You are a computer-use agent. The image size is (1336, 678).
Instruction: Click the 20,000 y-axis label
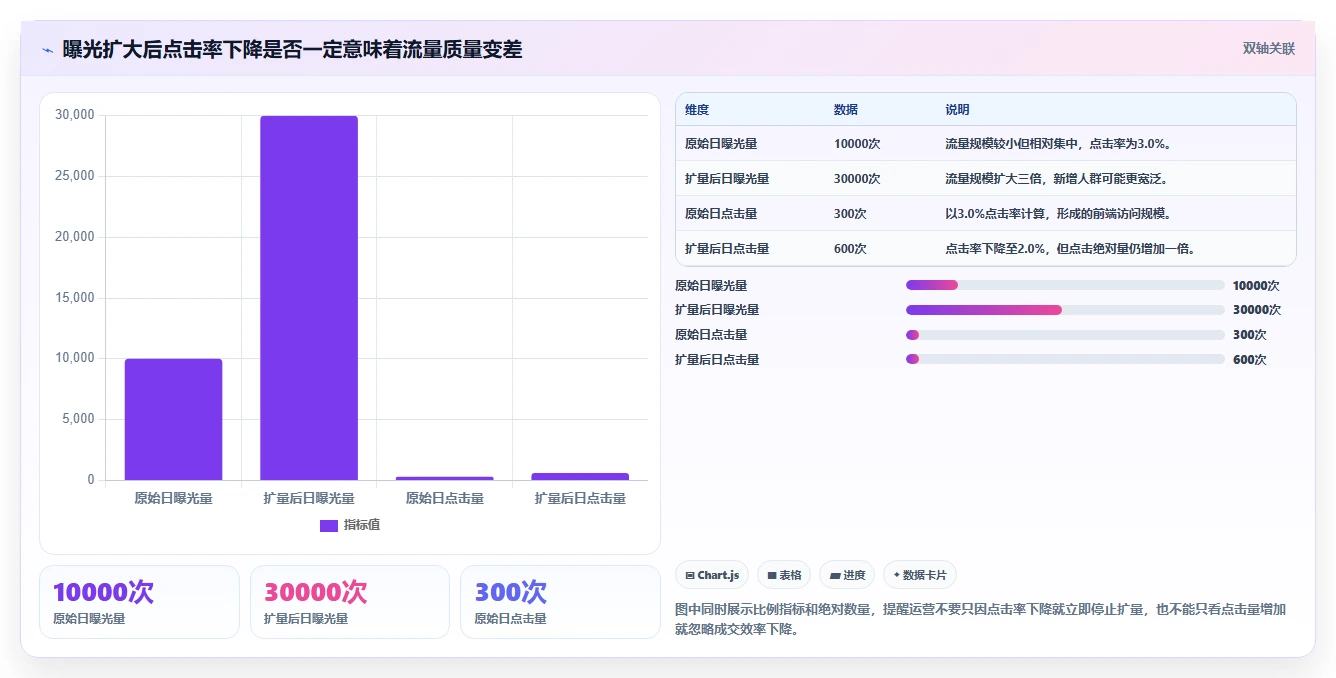point(75,237)
